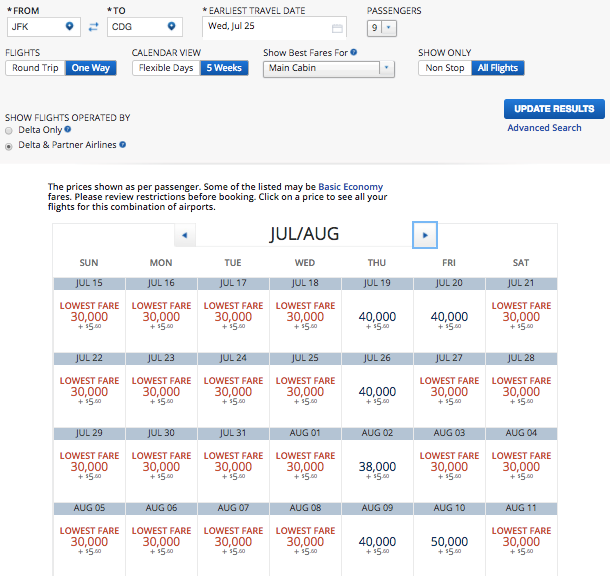
Task: Click info icon next to Delta Only
Action: tap(67, 130)
